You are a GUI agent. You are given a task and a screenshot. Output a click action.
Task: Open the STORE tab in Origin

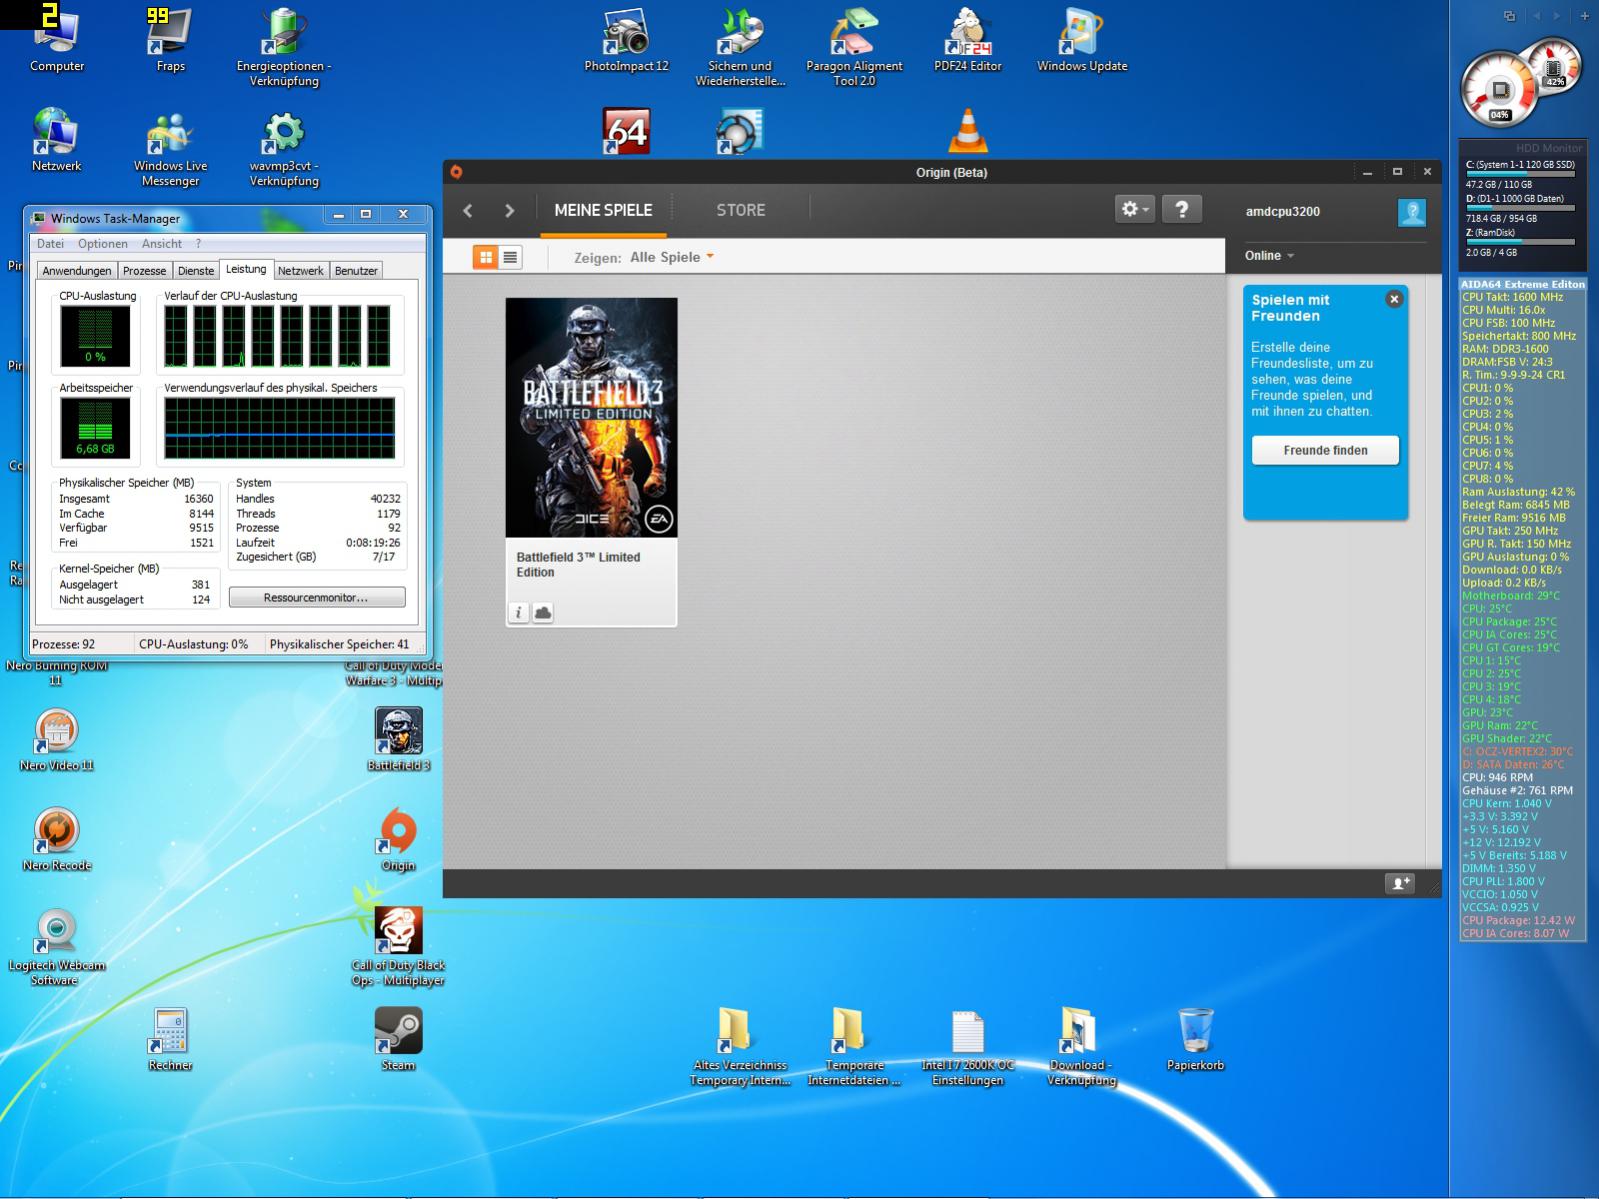pyautogui.click(x=741, y=210)
